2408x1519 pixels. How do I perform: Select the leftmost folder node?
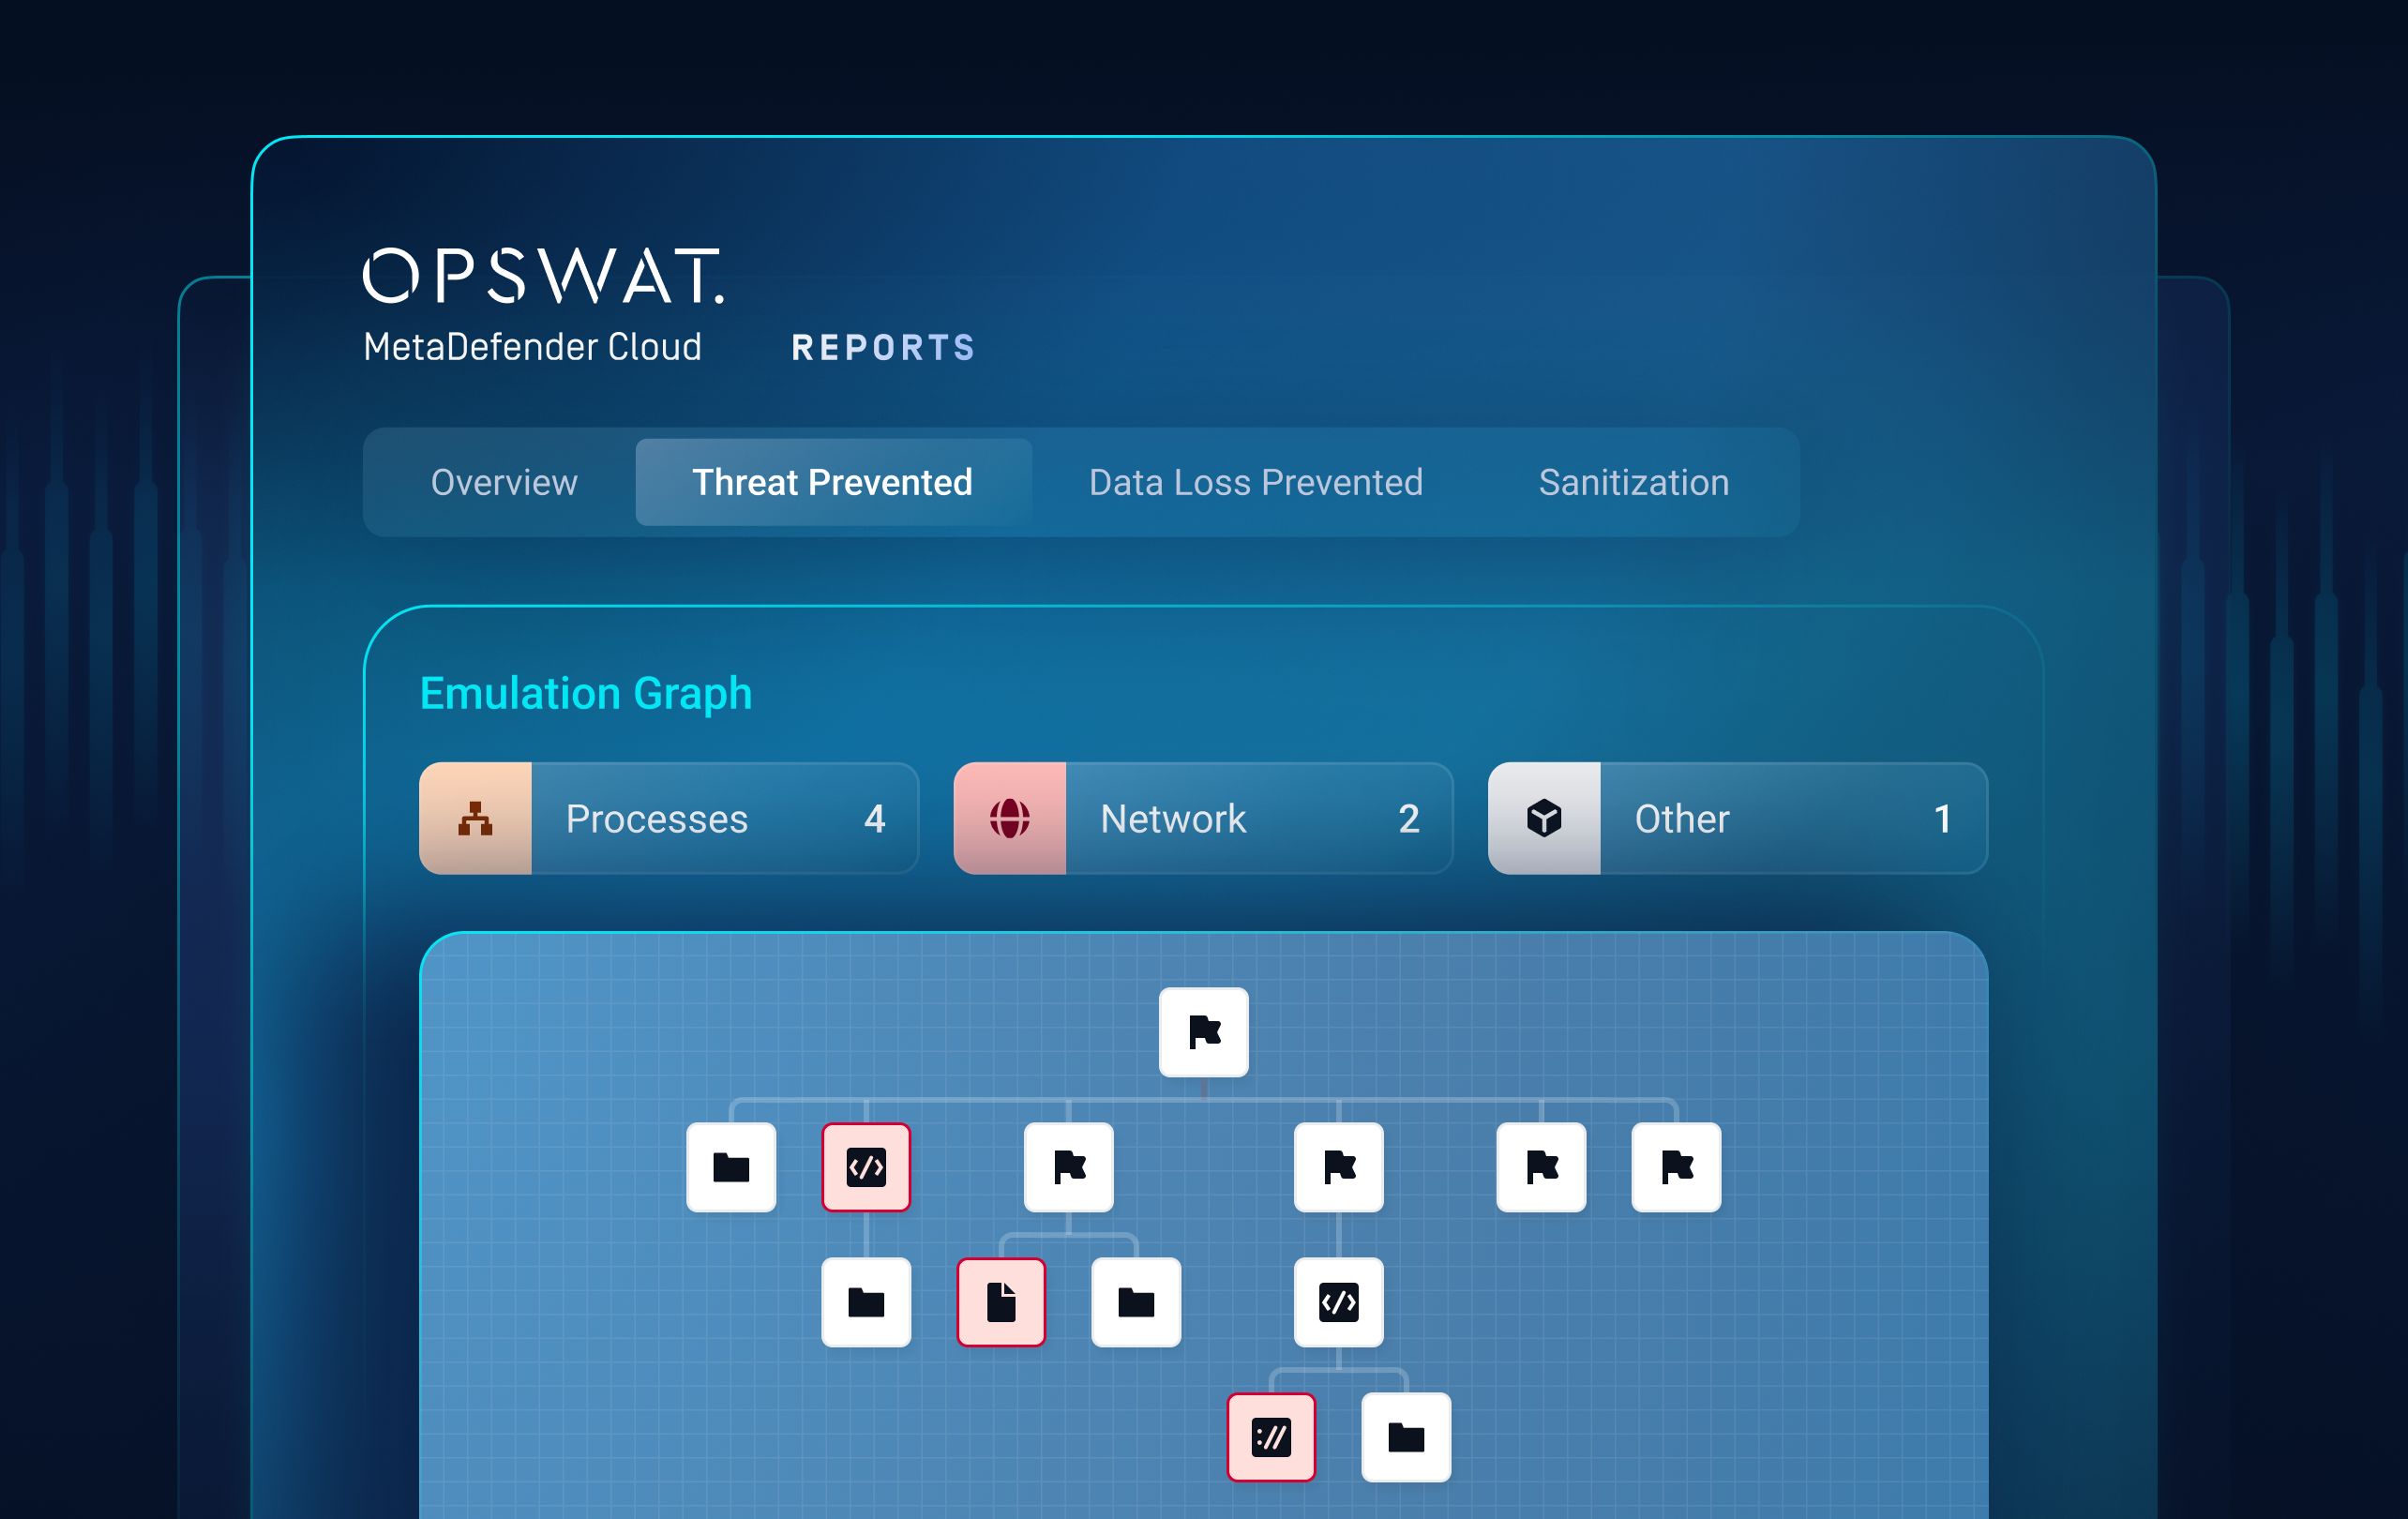pyautogui.click(x=731, y=1166)
